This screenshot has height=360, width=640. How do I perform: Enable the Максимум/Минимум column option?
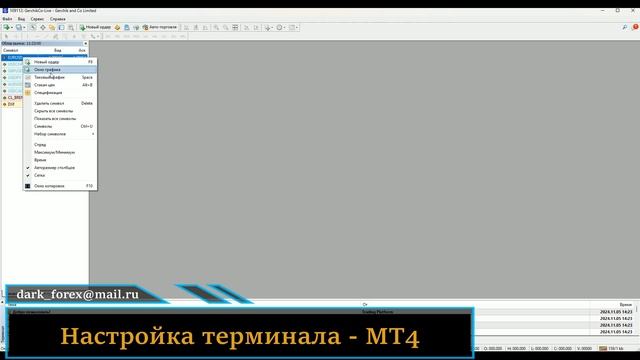60,152
